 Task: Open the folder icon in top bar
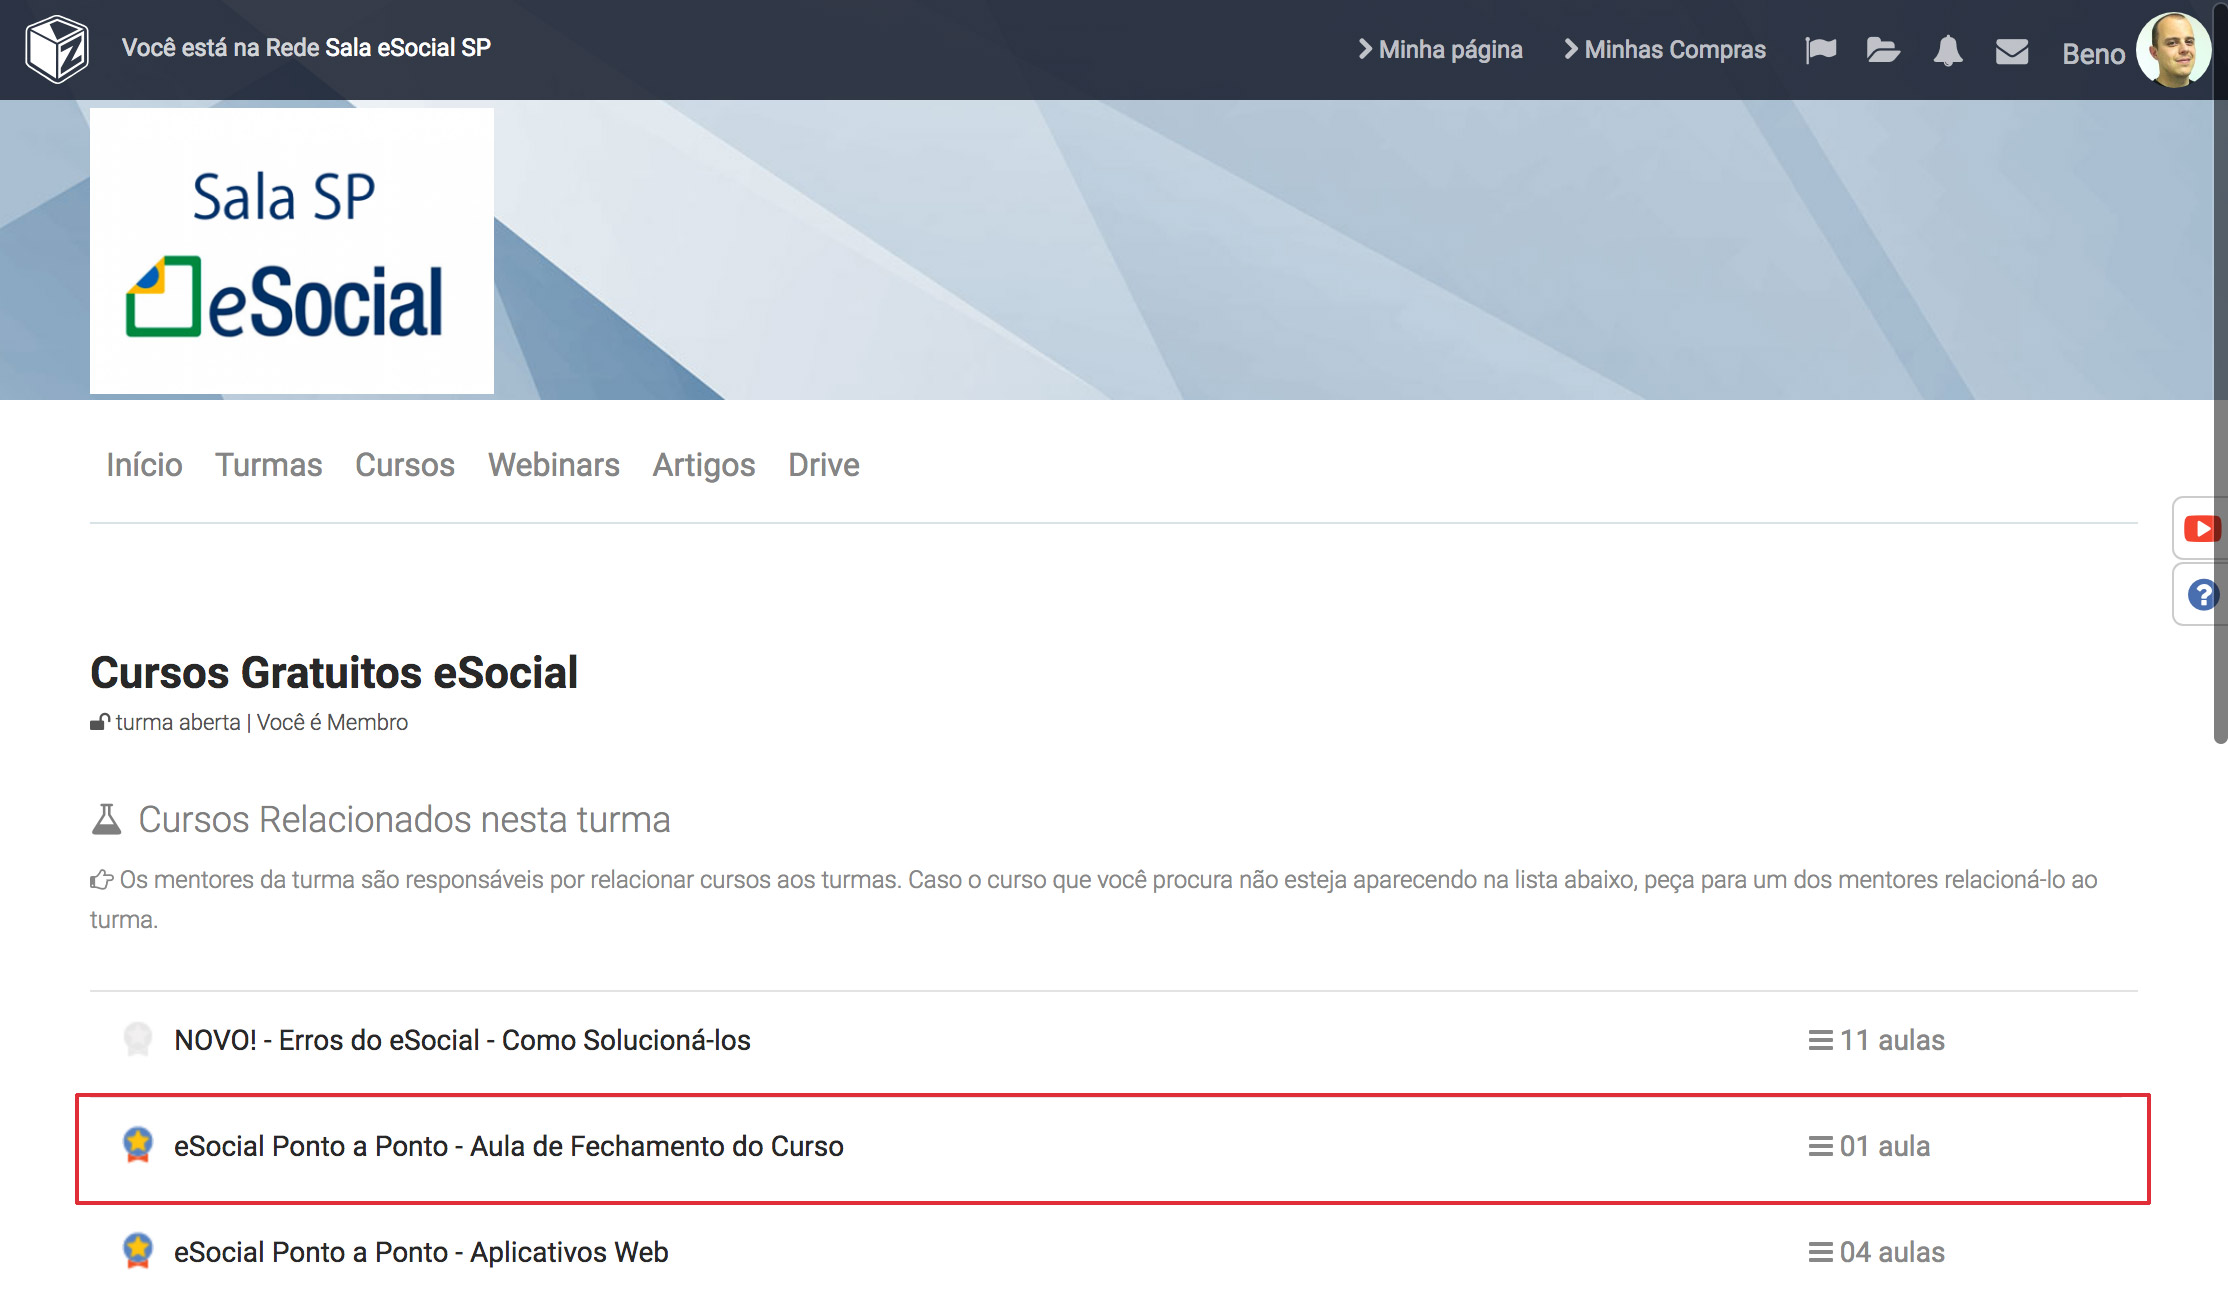[1883, 50]
